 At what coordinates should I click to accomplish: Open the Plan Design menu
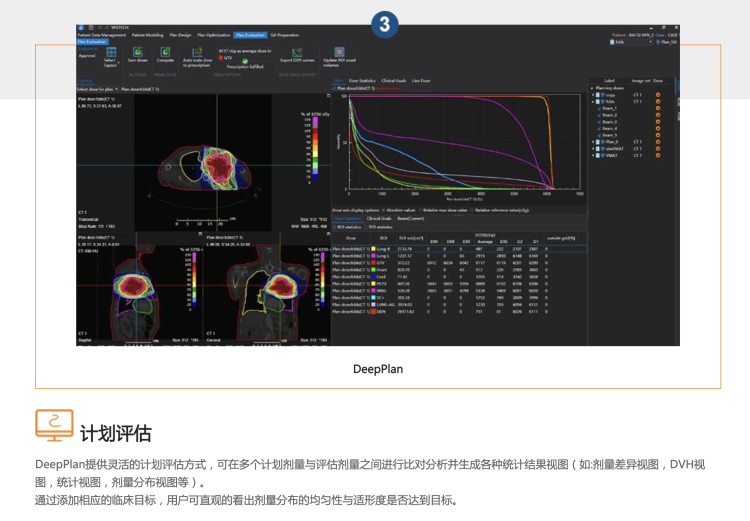[x=180, y=35]
